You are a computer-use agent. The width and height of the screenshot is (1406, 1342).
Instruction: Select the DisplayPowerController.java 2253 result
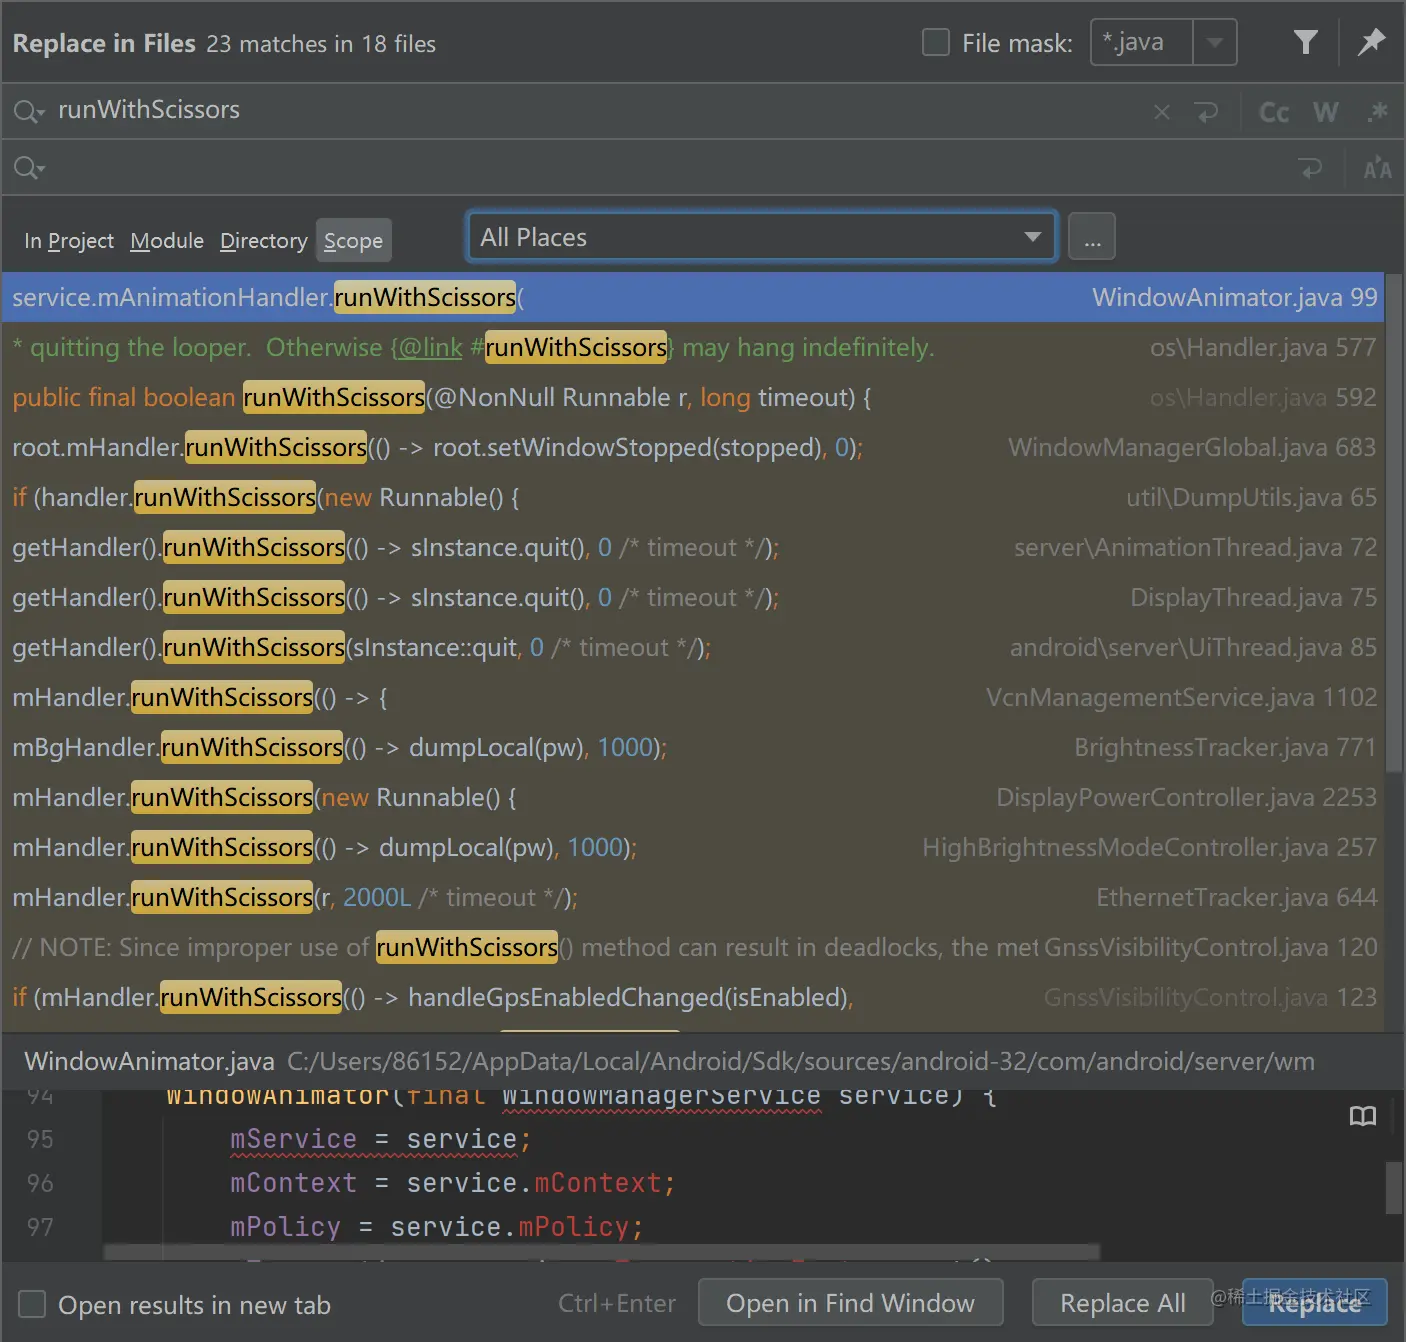tap(694, 797)
